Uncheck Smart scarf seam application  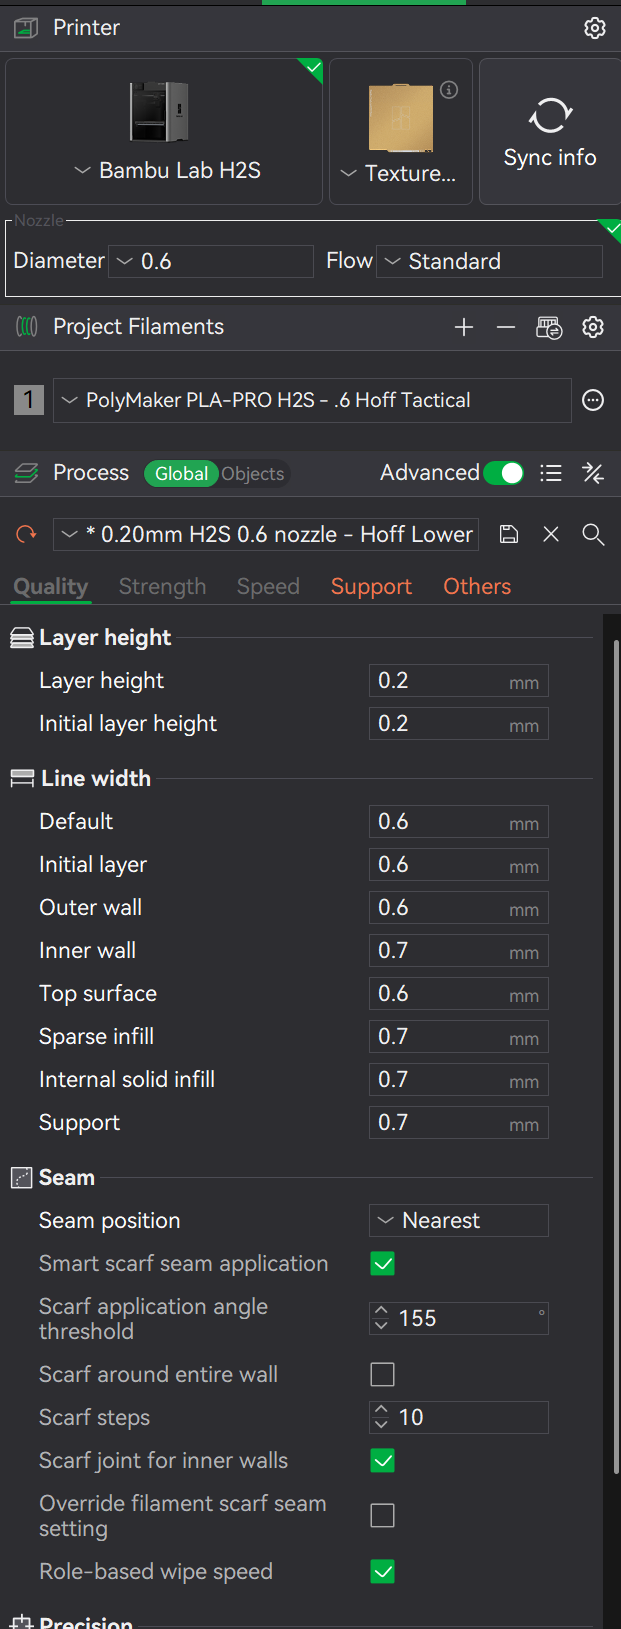[x=383, y=1264]
